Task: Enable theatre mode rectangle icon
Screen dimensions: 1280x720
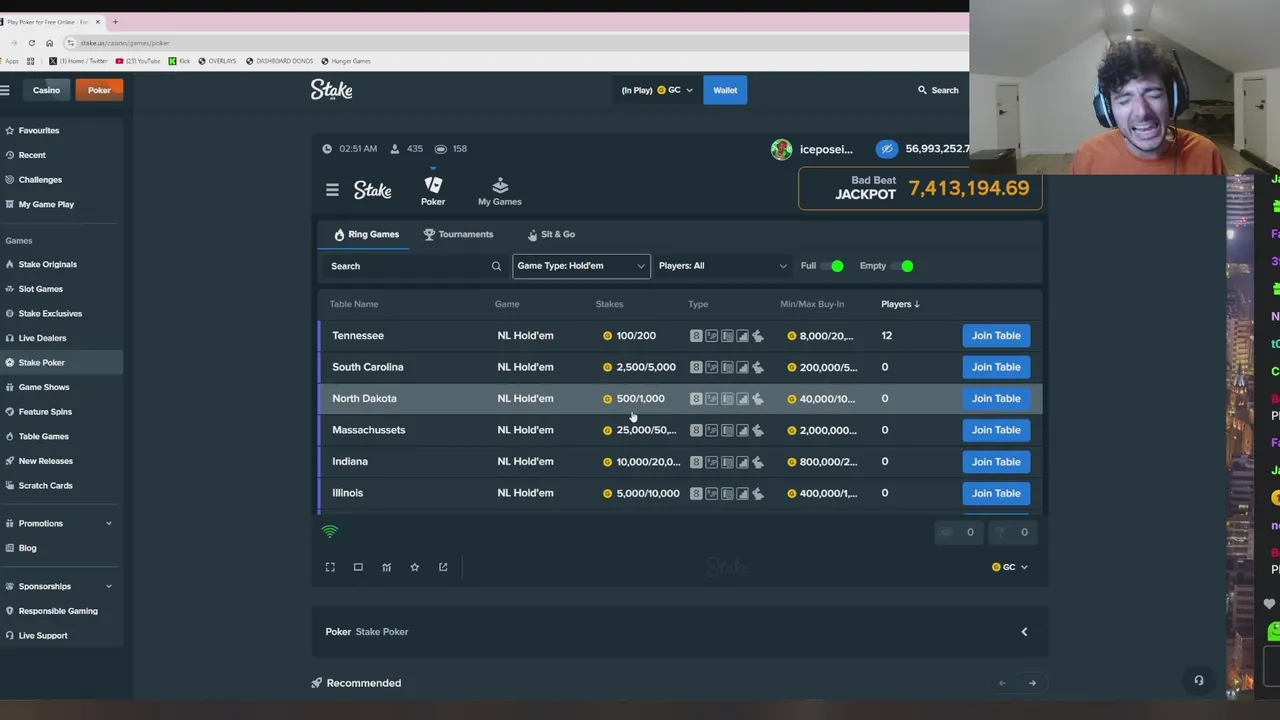Action: [x=358, y=567]
